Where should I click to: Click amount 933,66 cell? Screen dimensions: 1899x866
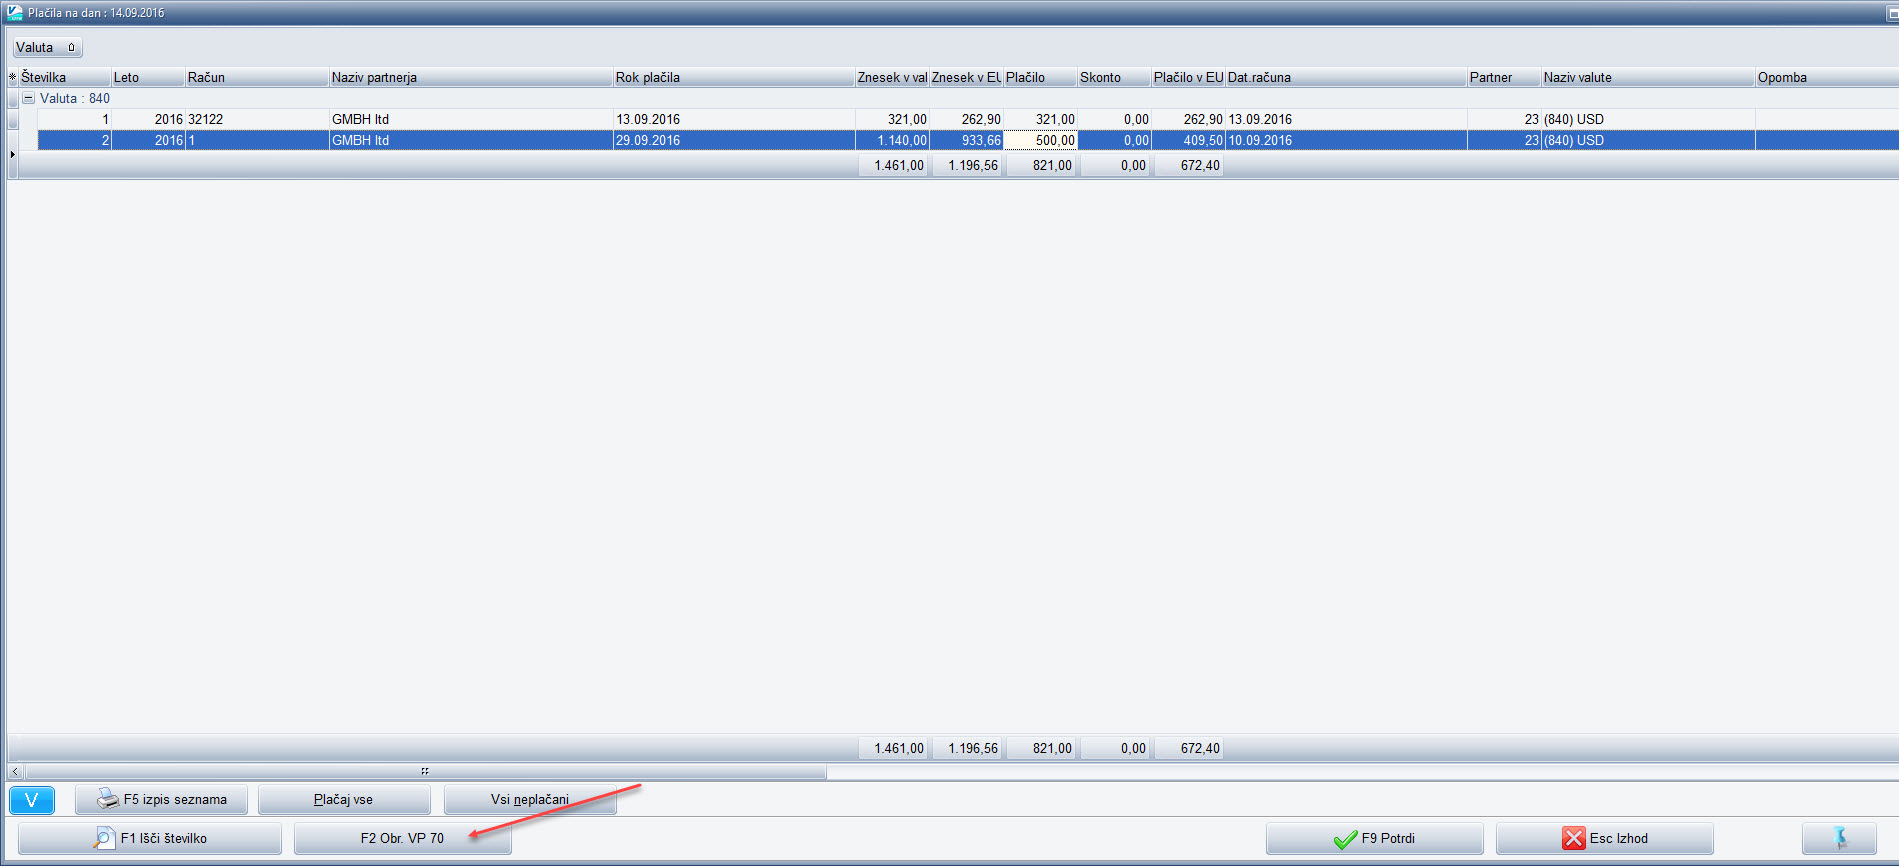(966, 140)
